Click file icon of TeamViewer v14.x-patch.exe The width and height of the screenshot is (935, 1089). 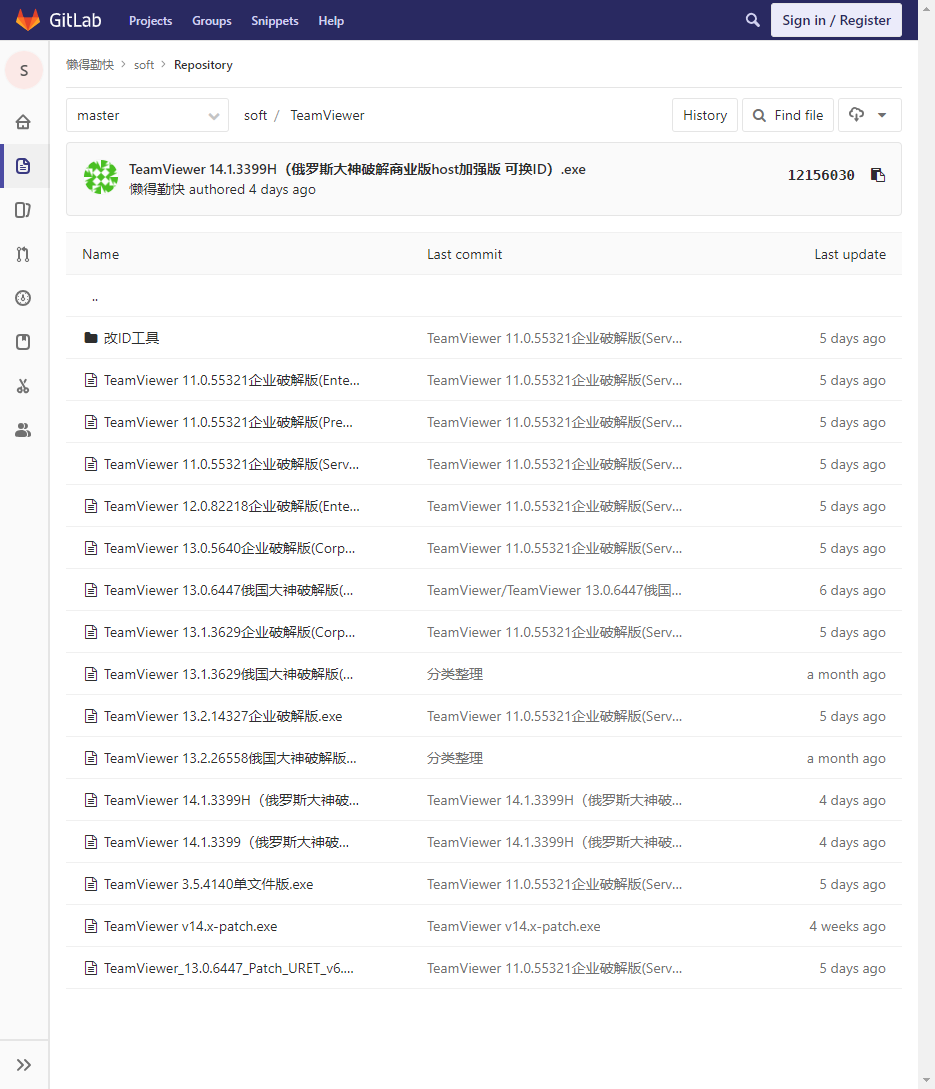pos(90,926)
